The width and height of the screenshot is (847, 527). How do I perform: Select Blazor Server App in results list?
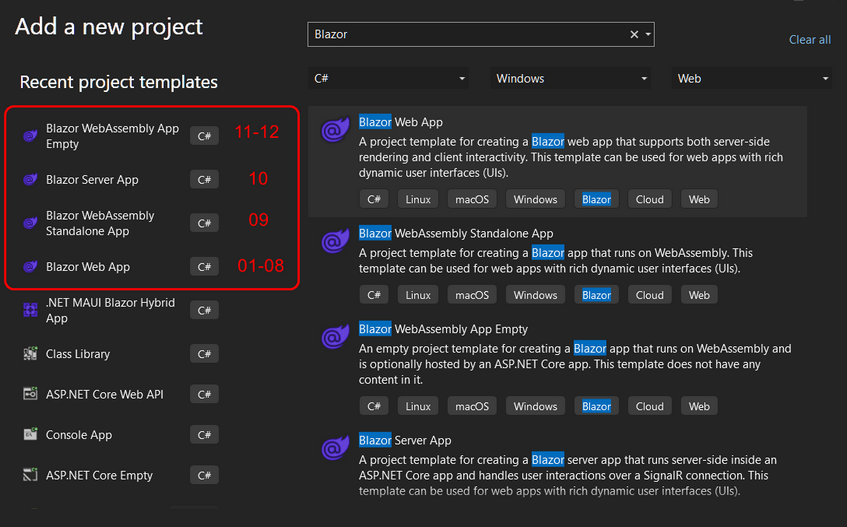[557, 467]
